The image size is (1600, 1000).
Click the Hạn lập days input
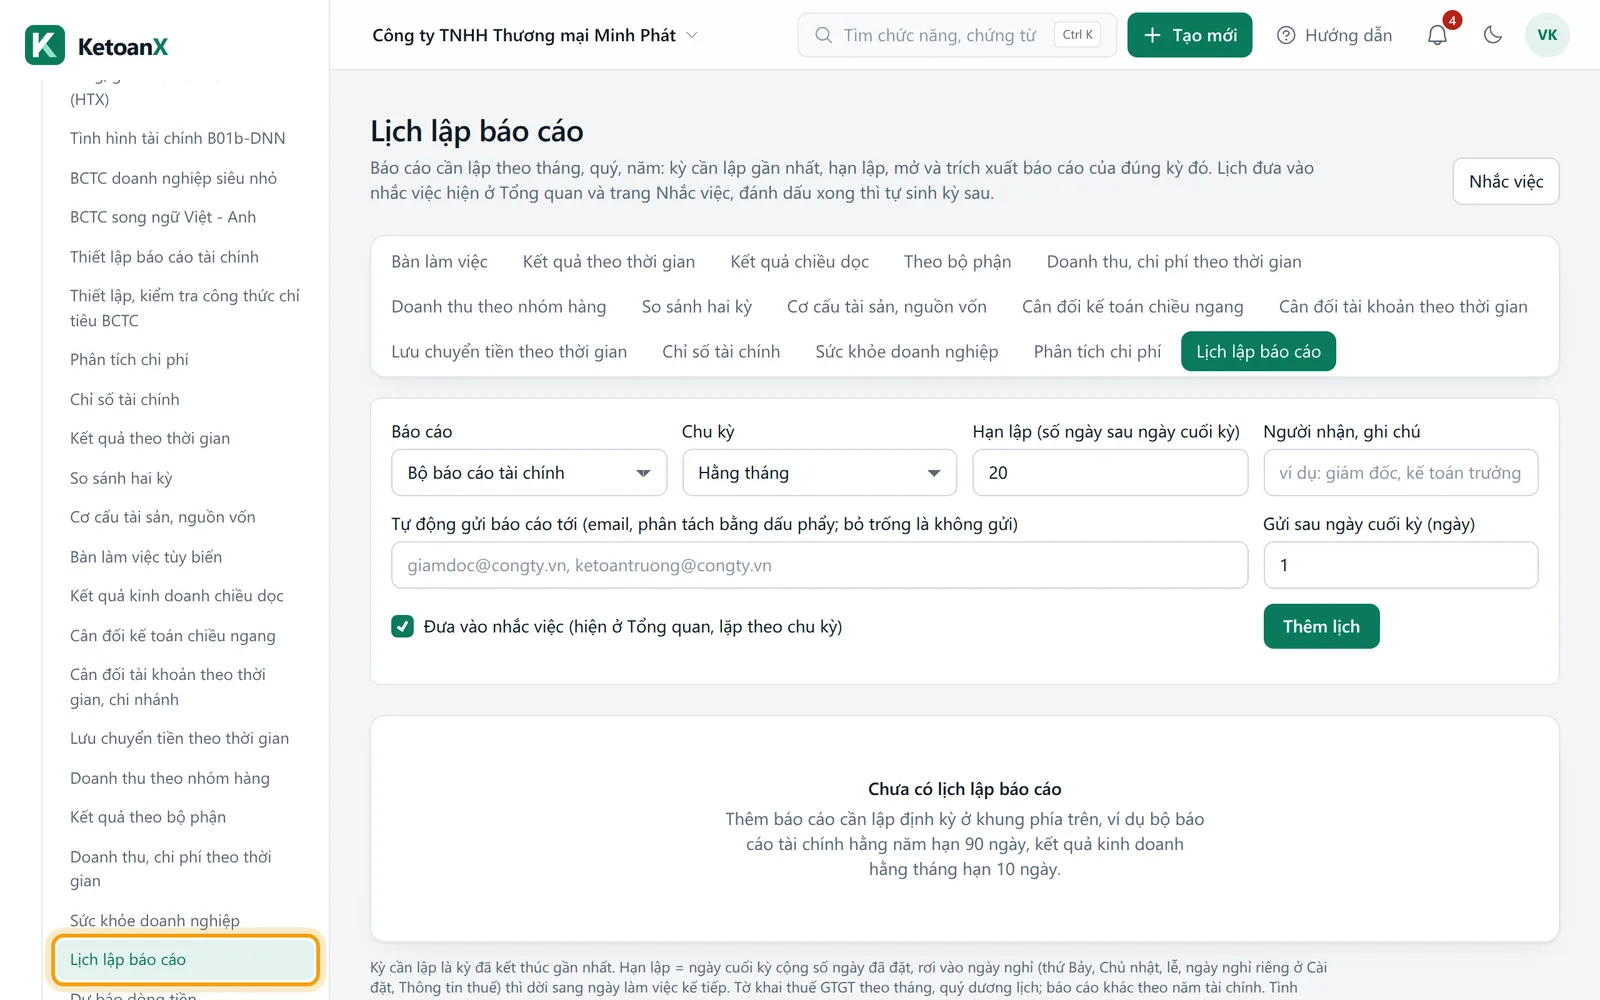point(1110,473)
